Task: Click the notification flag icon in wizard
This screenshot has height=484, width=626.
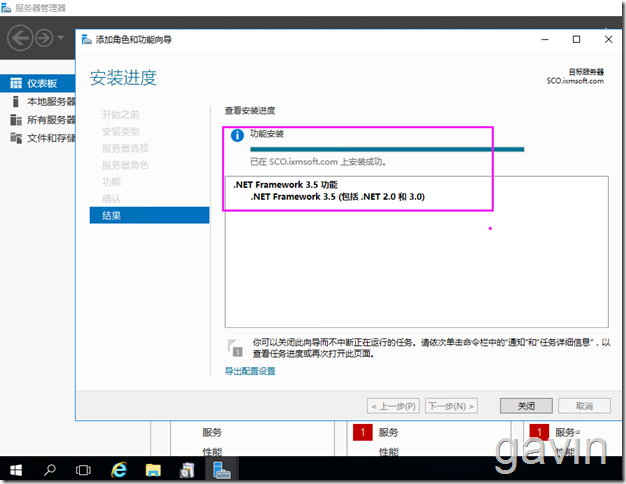Action: (x=235, y=347)
